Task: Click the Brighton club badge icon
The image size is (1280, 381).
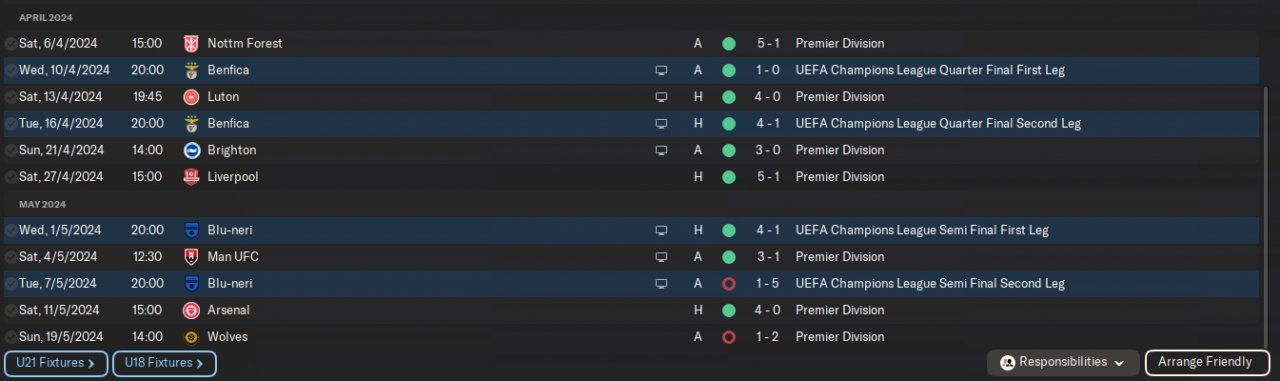Action: (x=191, y=150)
